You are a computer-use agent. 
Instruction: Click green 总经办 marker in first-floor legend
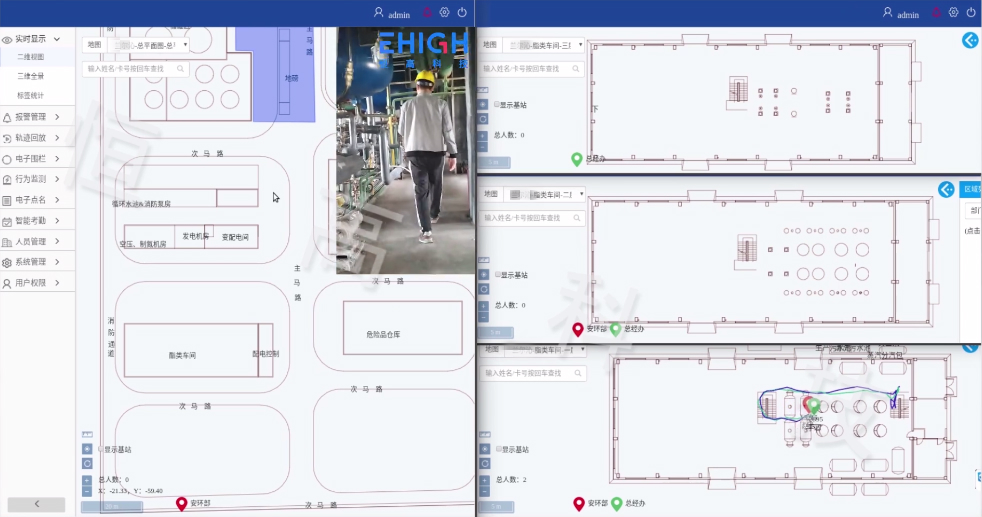click(x=616, y=504)
